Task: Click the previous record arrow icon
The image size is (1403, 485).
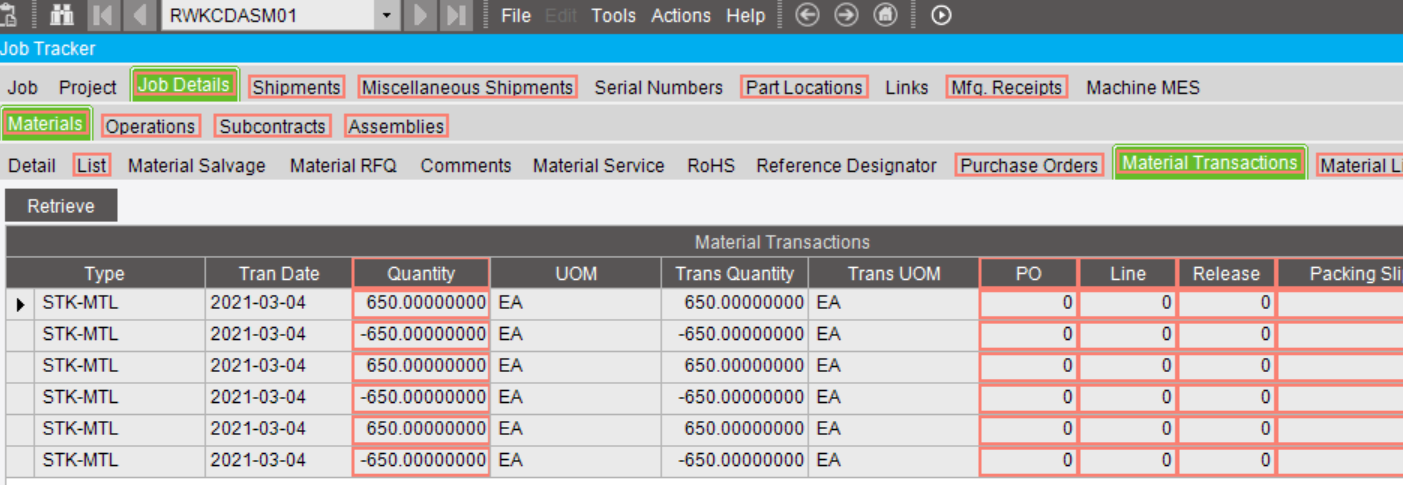Action: point(138,15)
